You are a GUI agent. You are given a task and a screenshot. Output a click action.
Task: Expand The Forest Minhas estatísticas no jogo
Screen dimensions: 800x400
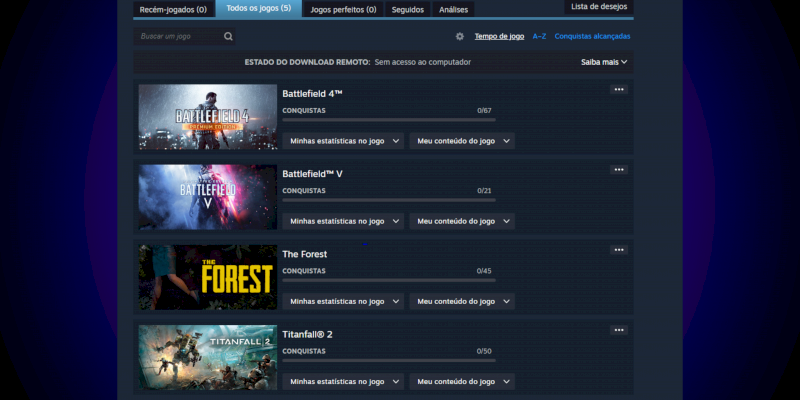(x=343, y=301)
